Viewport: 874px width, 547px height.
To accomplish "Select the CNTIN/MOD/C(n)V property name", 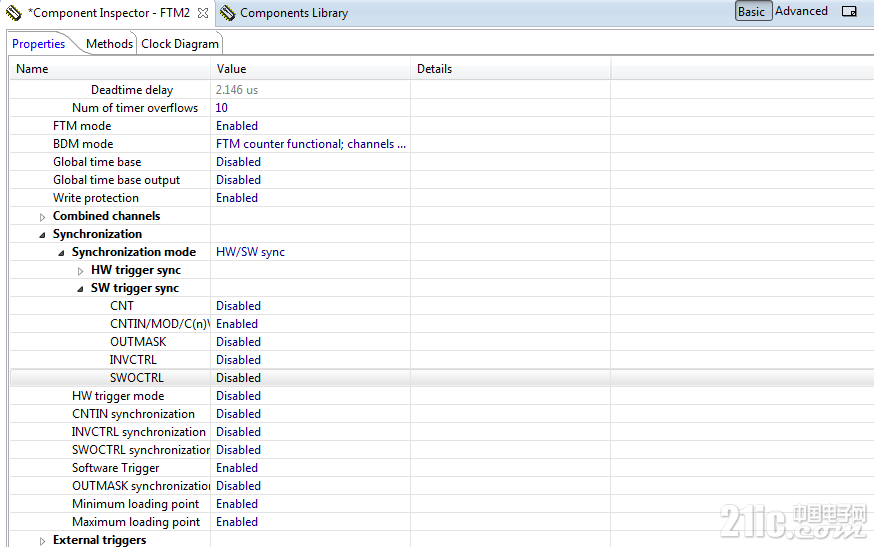I will pos(160,323).
